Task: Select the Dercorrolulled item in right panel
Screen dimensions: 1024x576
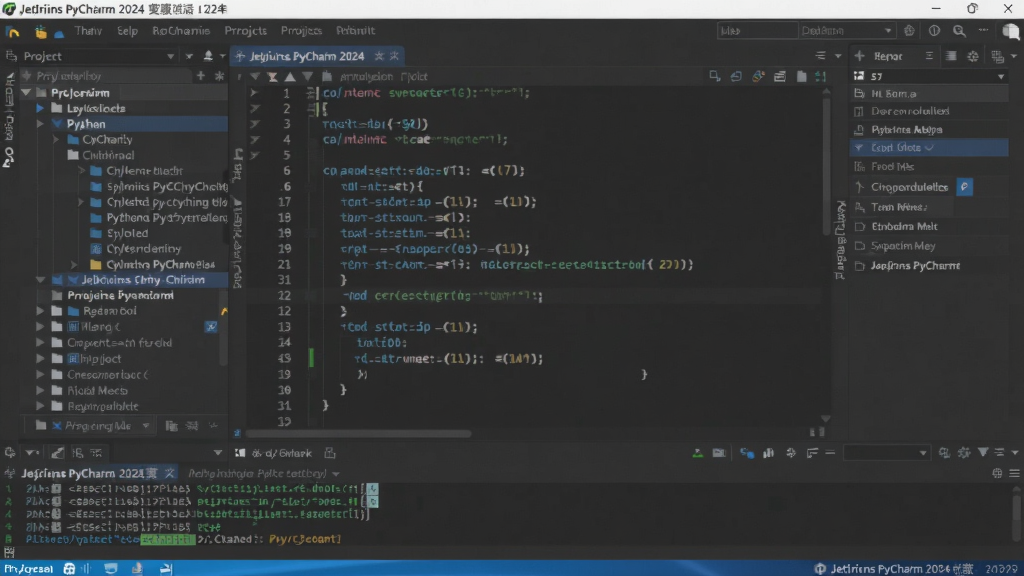Action: point(929,111)
